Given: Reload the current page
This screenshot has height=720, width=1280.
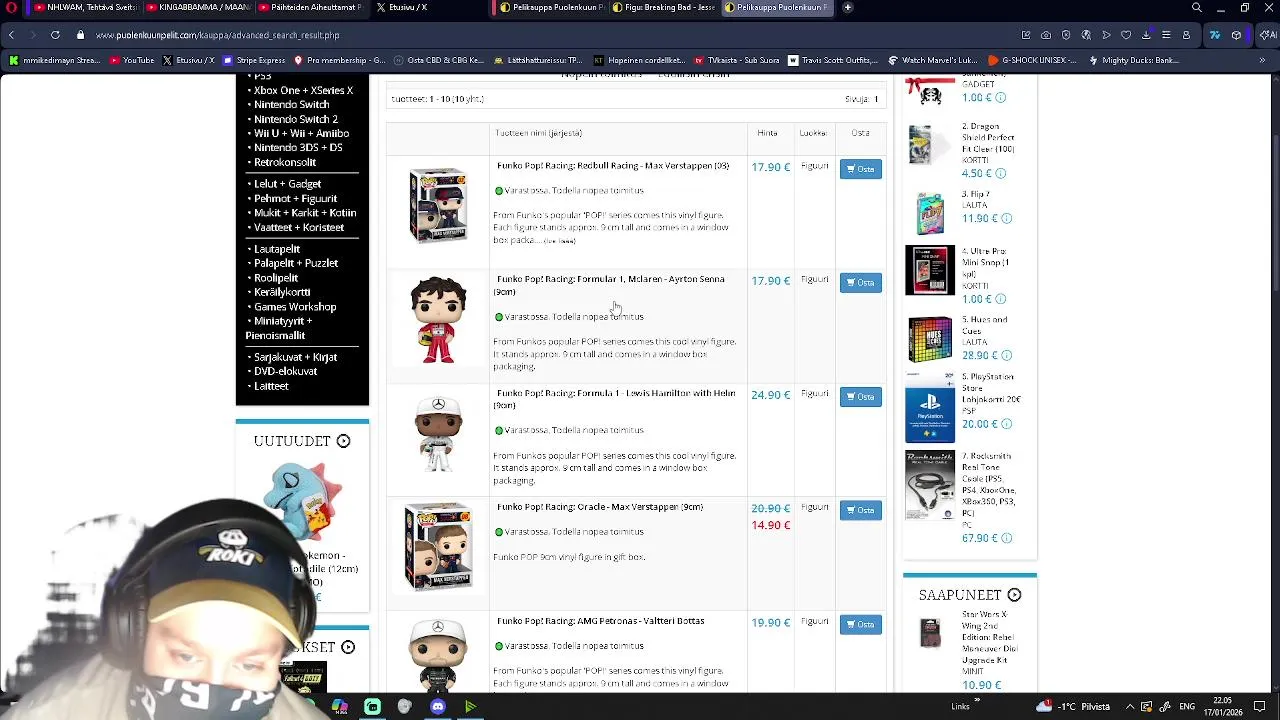Looking at the screenshot, I should 55,35.
